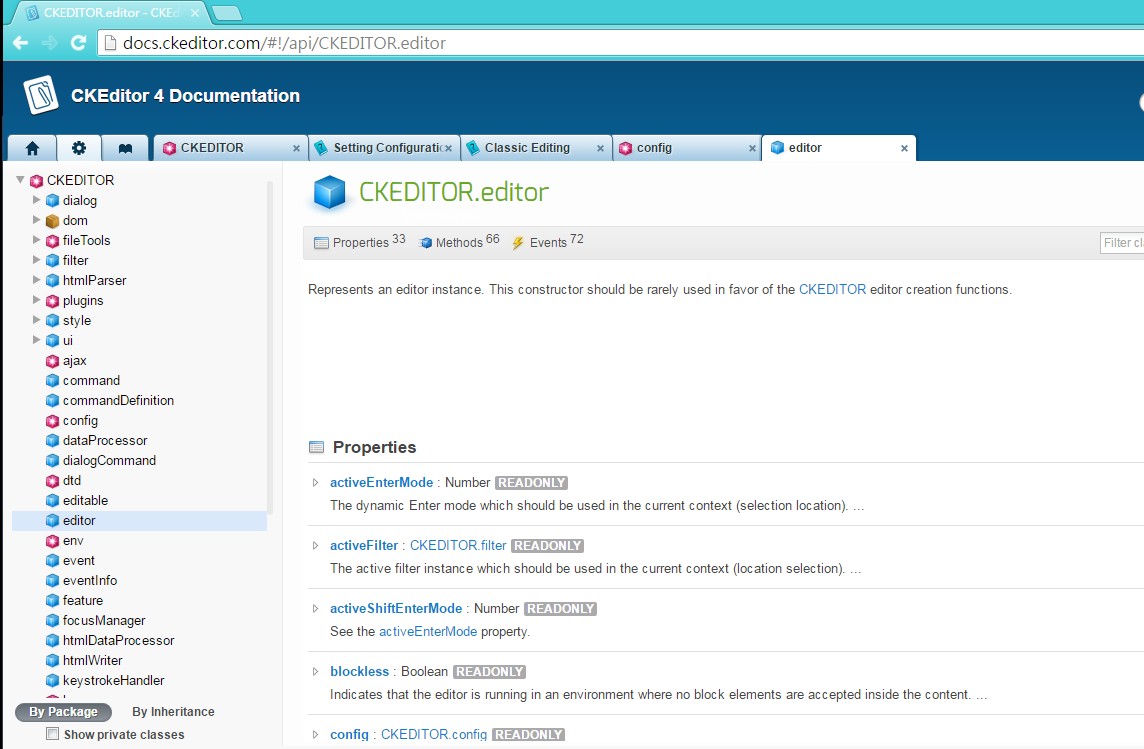Switch sorting to By Inheritance

pyautogui.click(x=173, y=711)
